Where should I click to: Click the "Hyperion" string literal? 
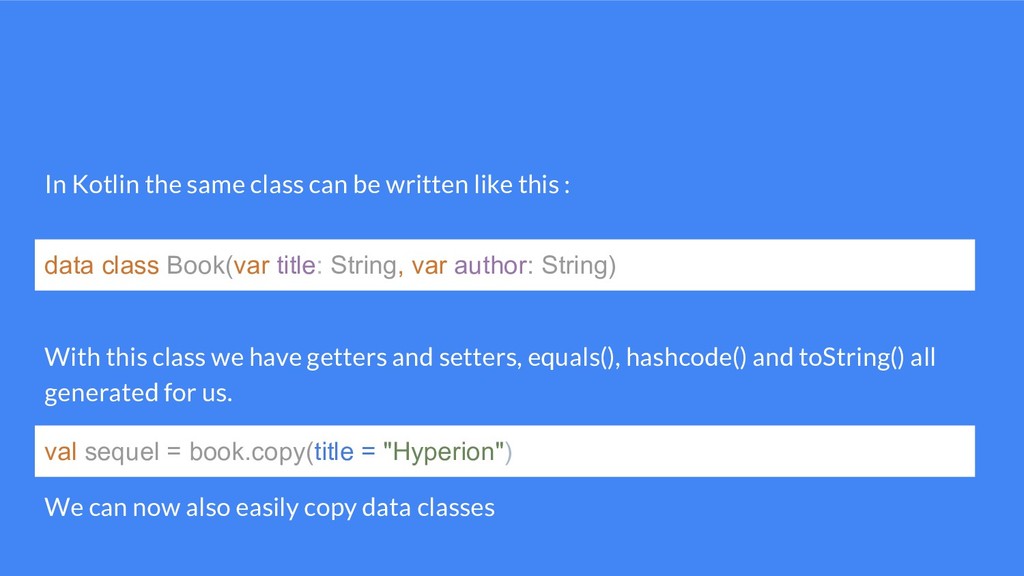click(x=443, y=452)
